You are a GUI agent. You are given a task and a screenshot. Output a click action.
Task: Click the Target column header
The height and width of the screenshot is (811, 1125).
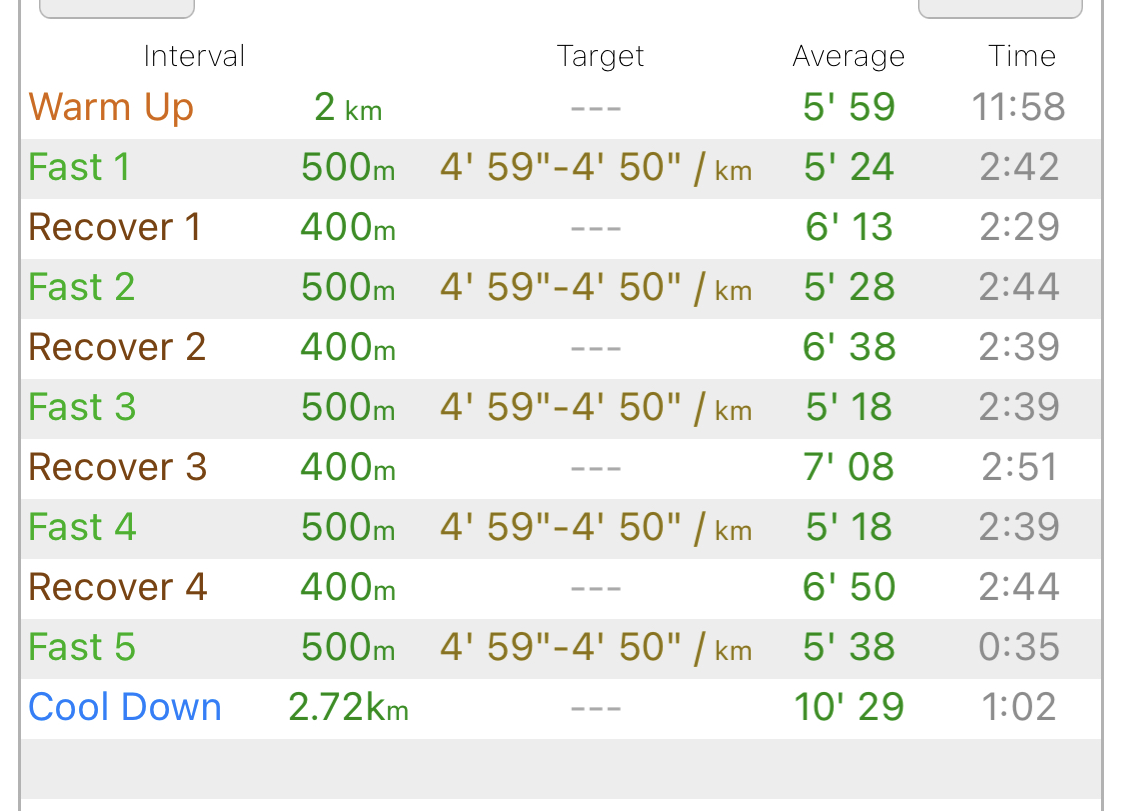pyautogui.click(x=601, y=56)
